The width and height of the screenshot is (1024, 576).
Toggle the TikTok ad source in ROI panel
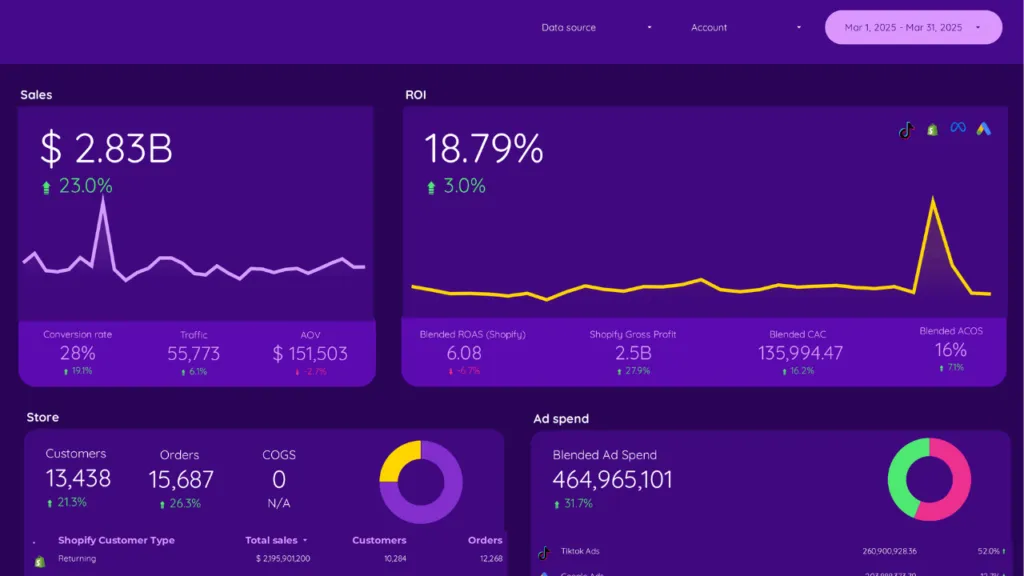(x=906, y=129)
